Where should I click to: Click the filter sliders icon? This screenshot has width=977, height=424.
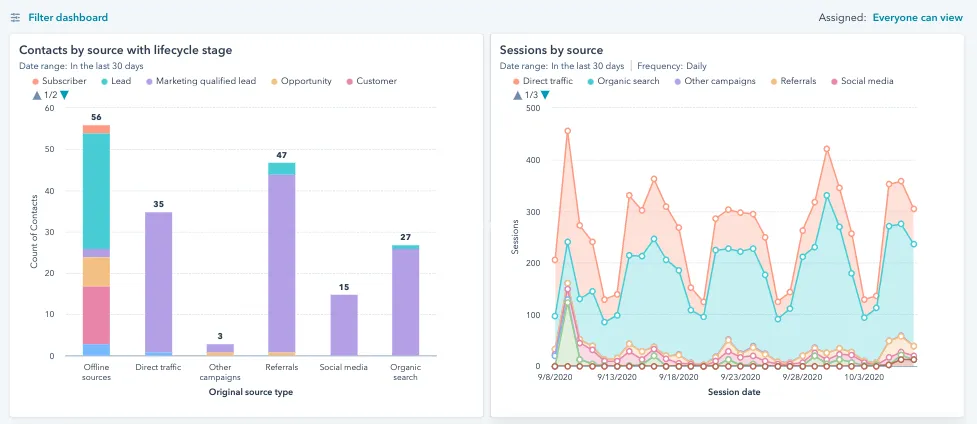pos(16,18)
